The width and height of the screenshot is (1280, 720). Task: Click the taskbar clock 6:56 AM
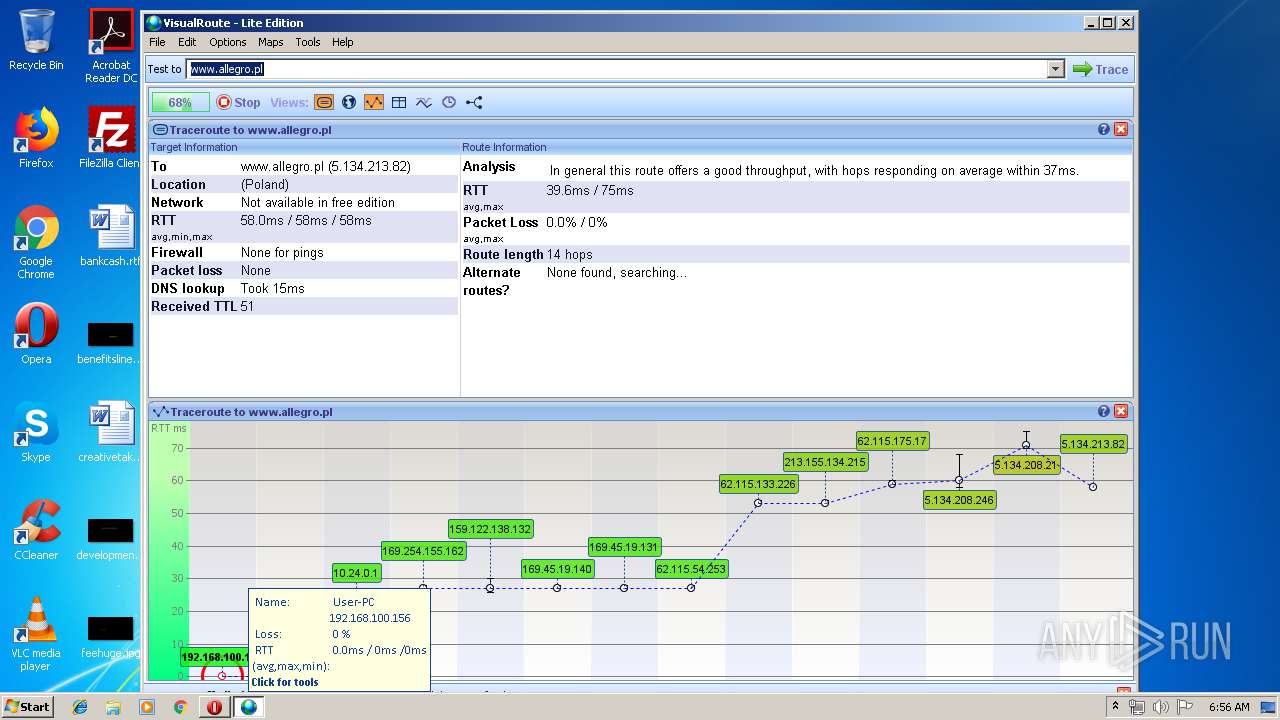[x=1229, y=707]
